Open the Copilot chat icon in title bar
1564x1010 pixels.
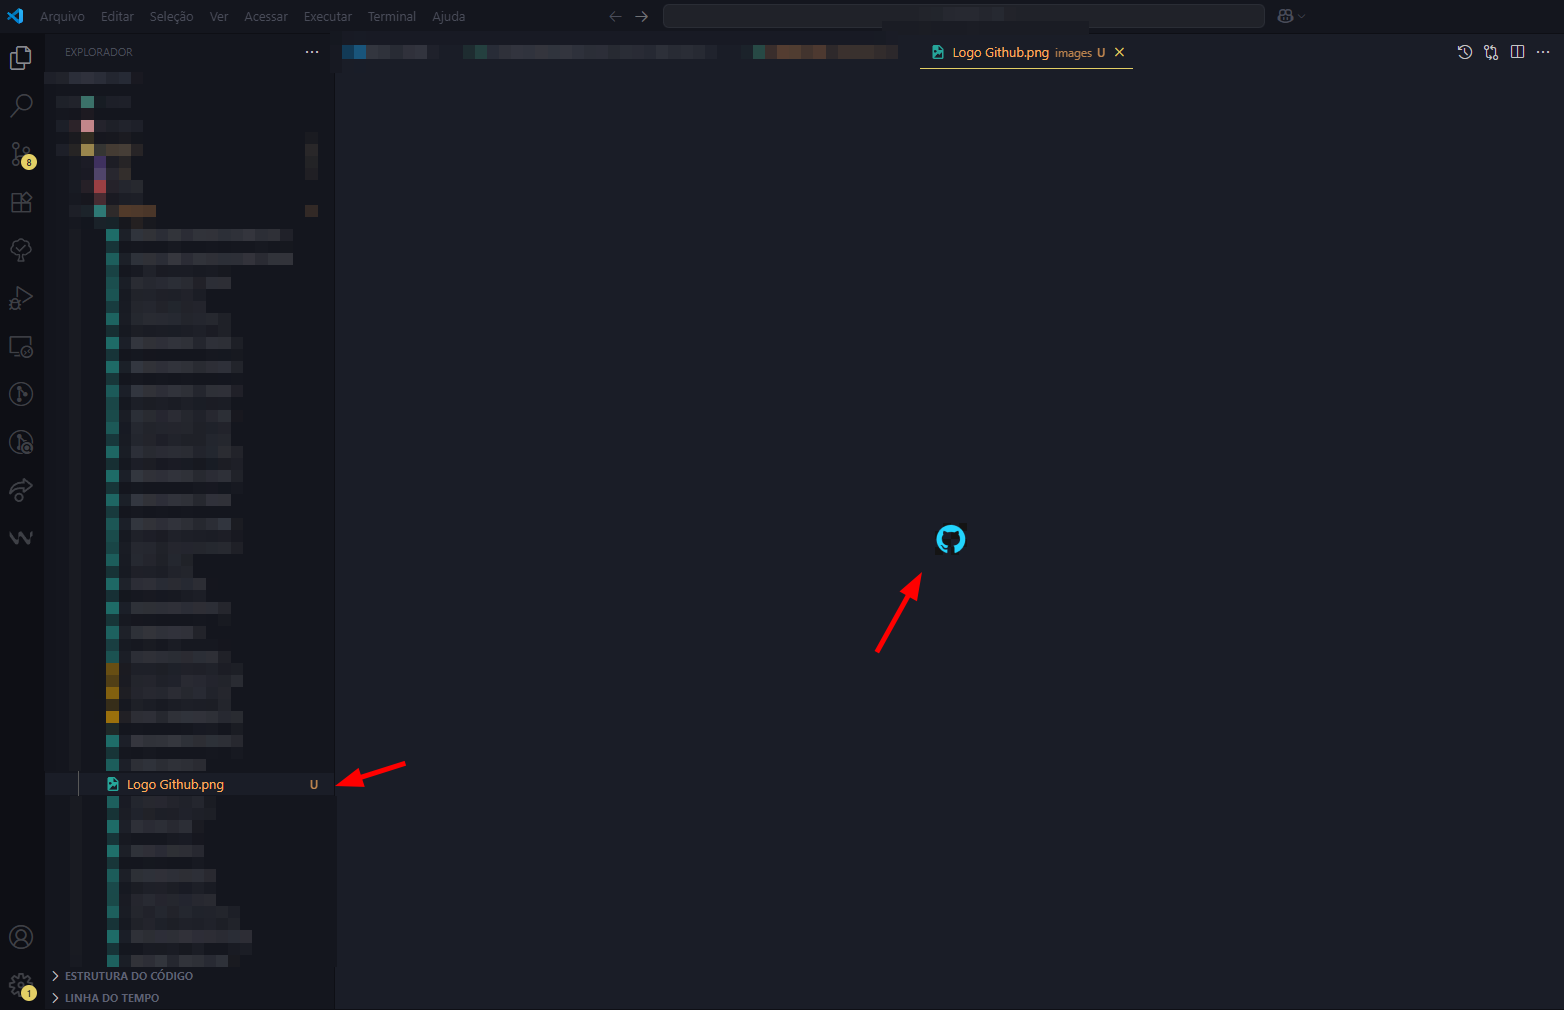pos(1285,16)
